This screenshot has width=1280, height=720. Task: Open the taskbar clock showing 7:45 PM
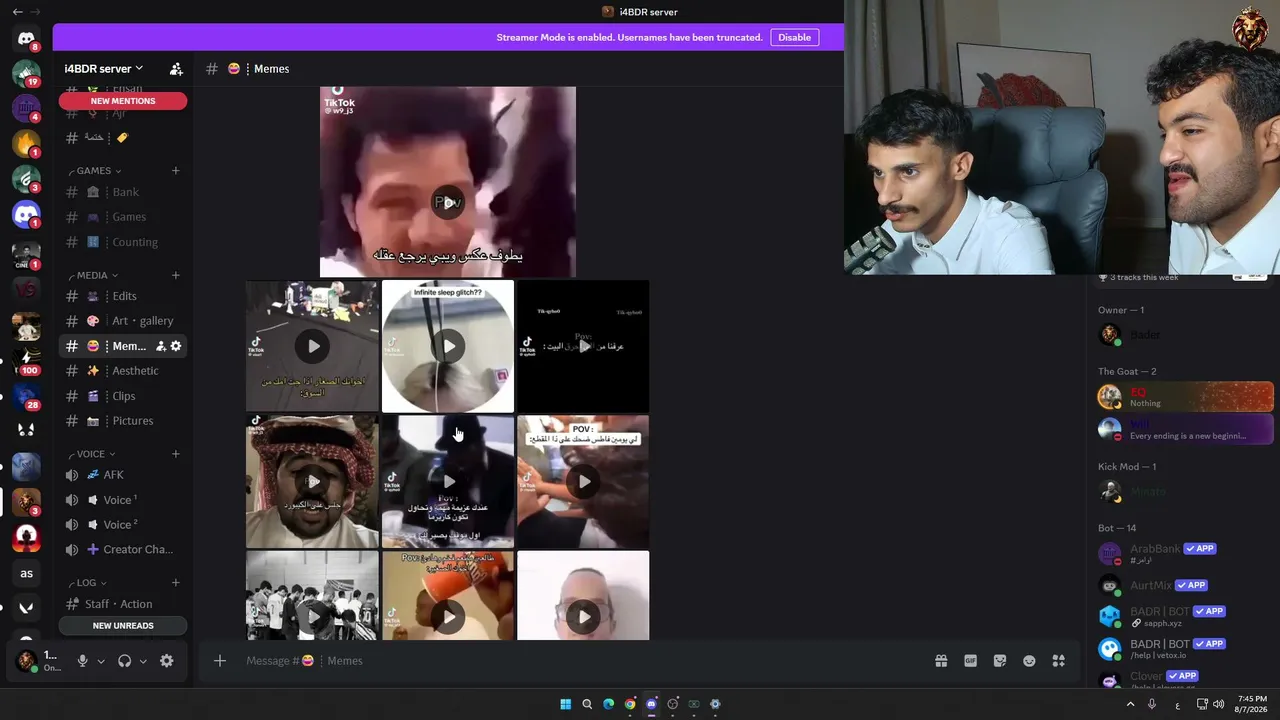point(1252,704)
